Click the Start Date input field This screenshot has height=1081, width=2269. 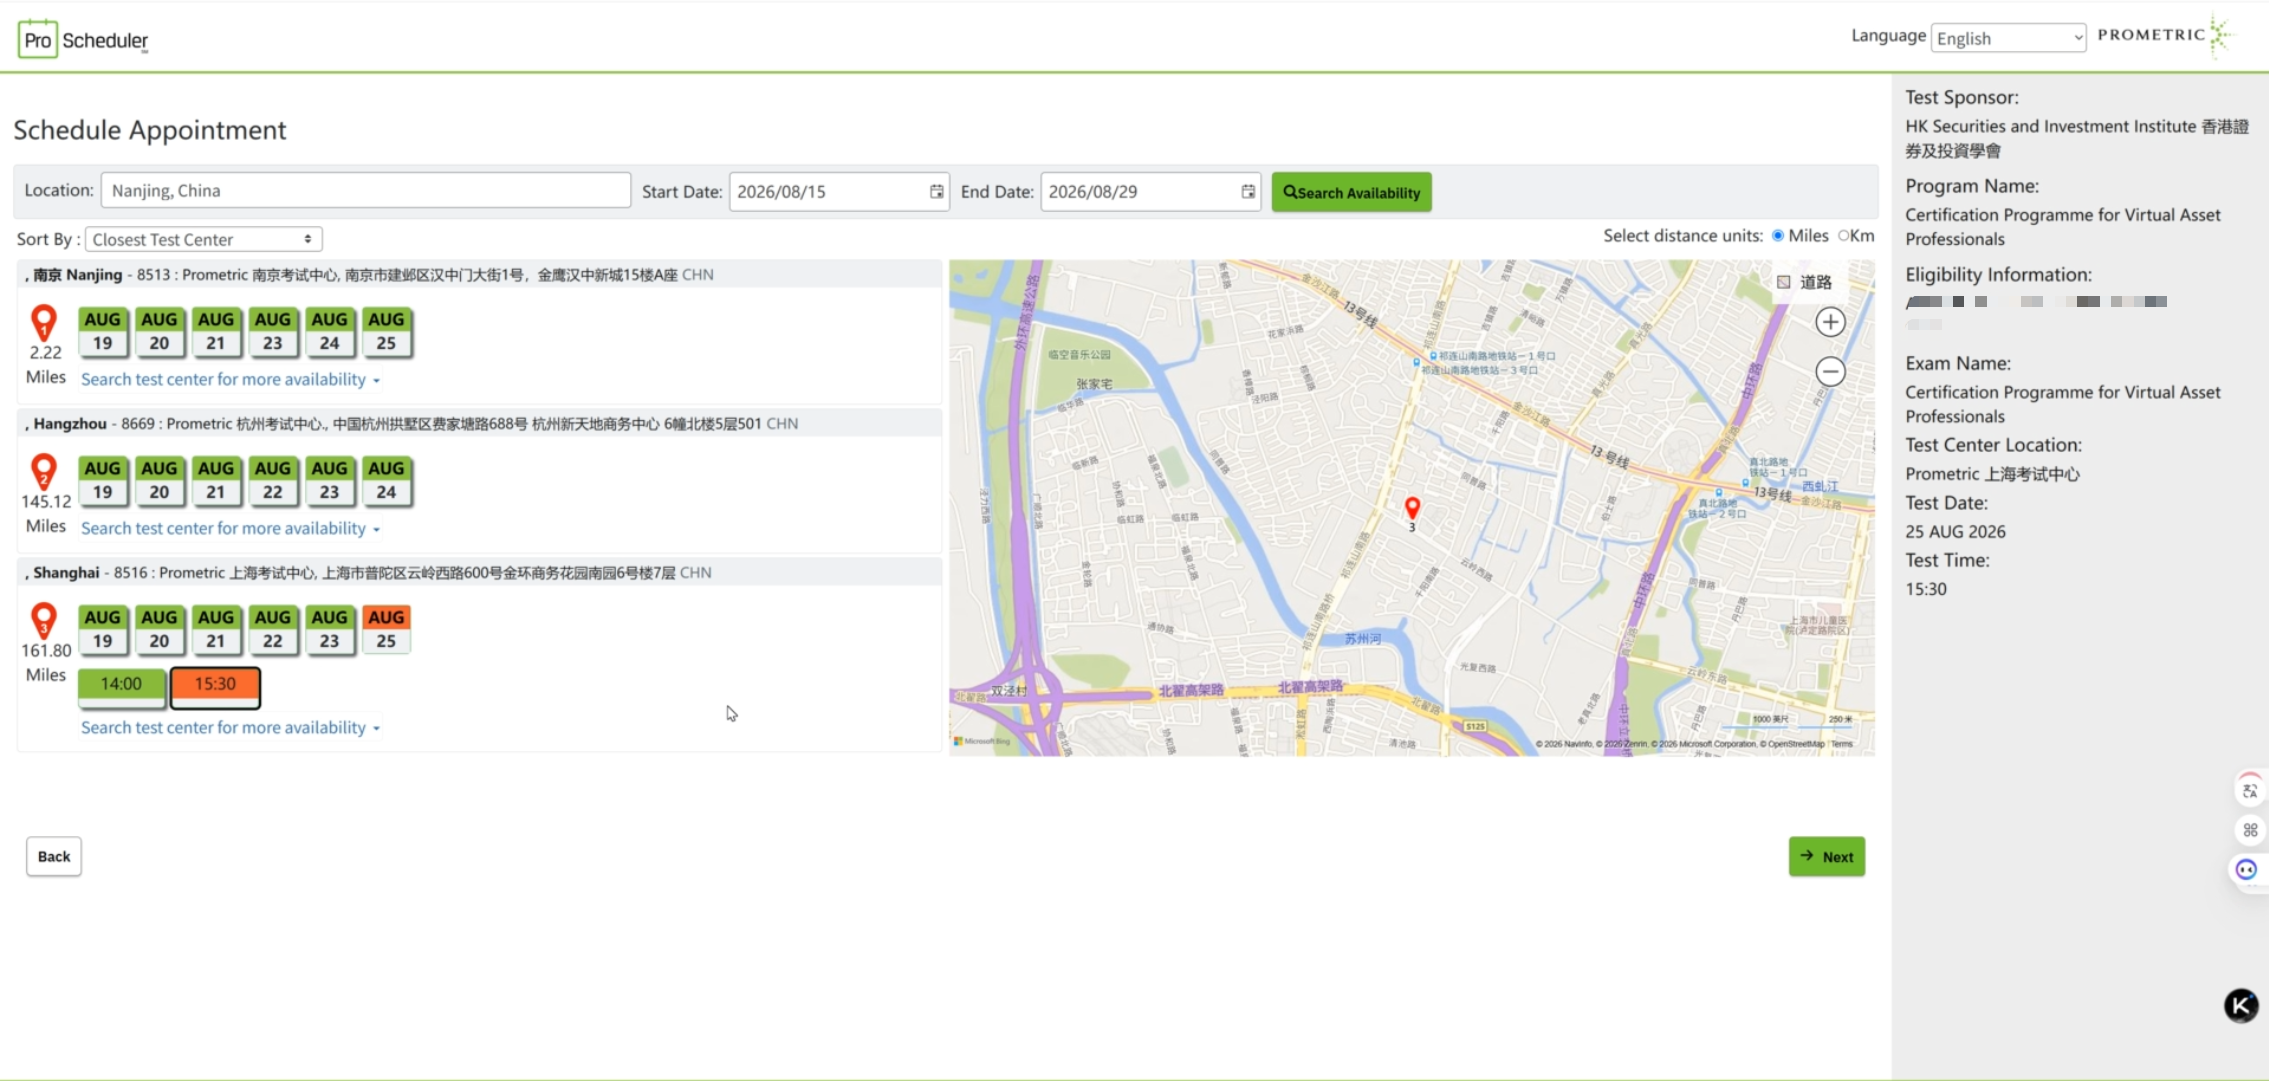[x=839, y=191]
